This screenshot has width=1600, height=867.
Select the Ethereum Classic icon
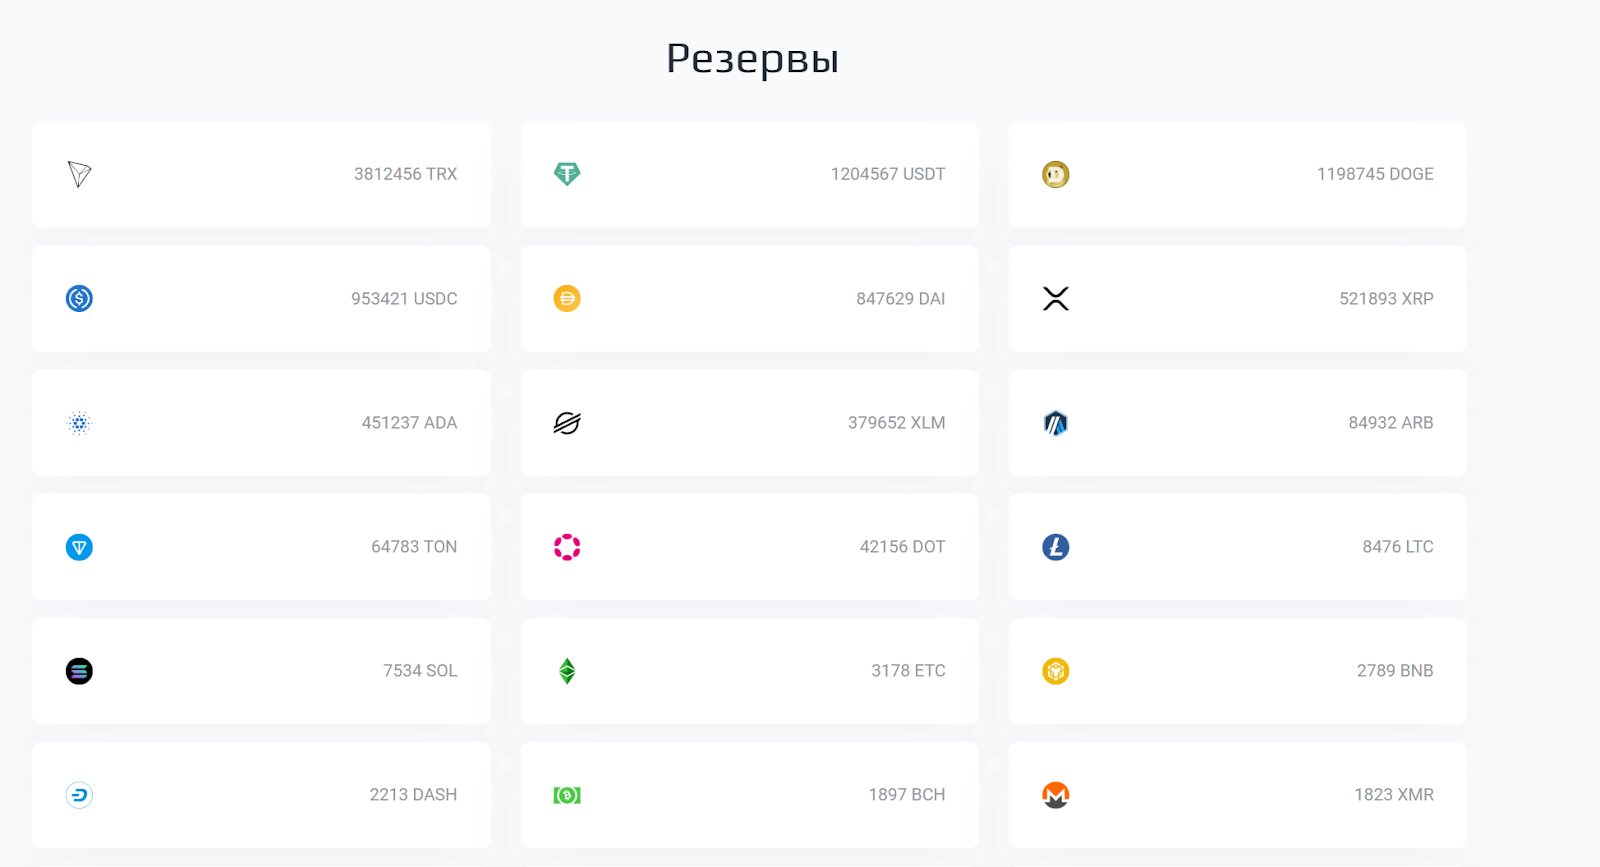coord(567,670)
